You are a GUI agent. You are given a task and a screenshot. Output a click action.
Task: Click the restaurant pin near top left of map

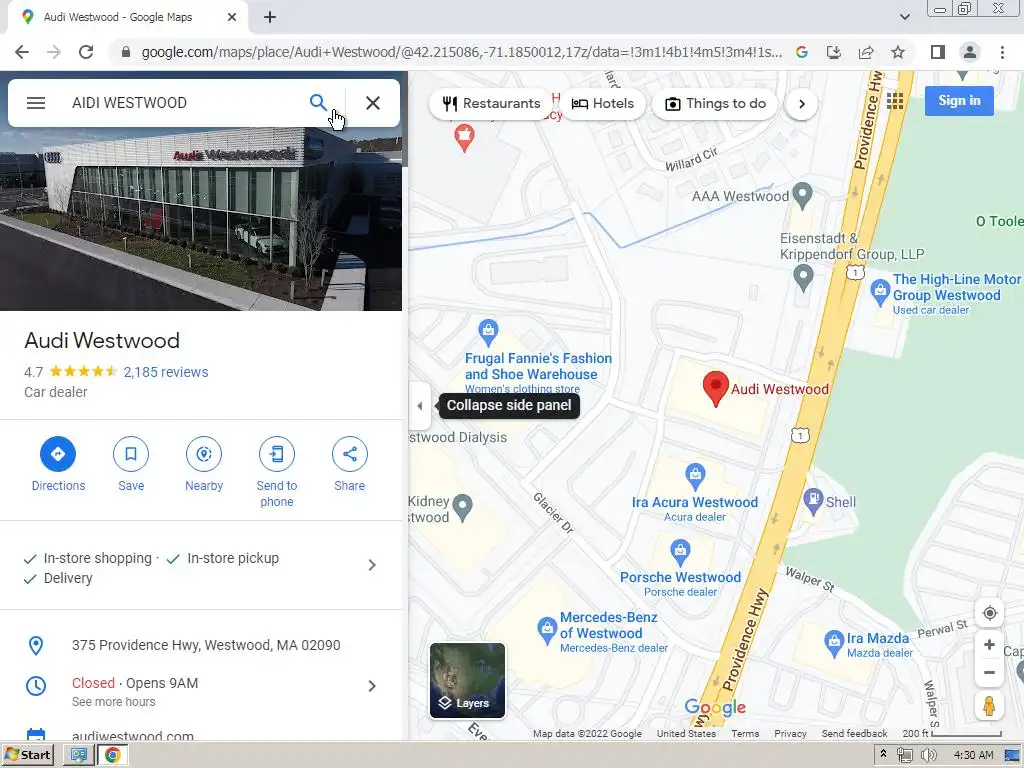click(x=464, y=136)
